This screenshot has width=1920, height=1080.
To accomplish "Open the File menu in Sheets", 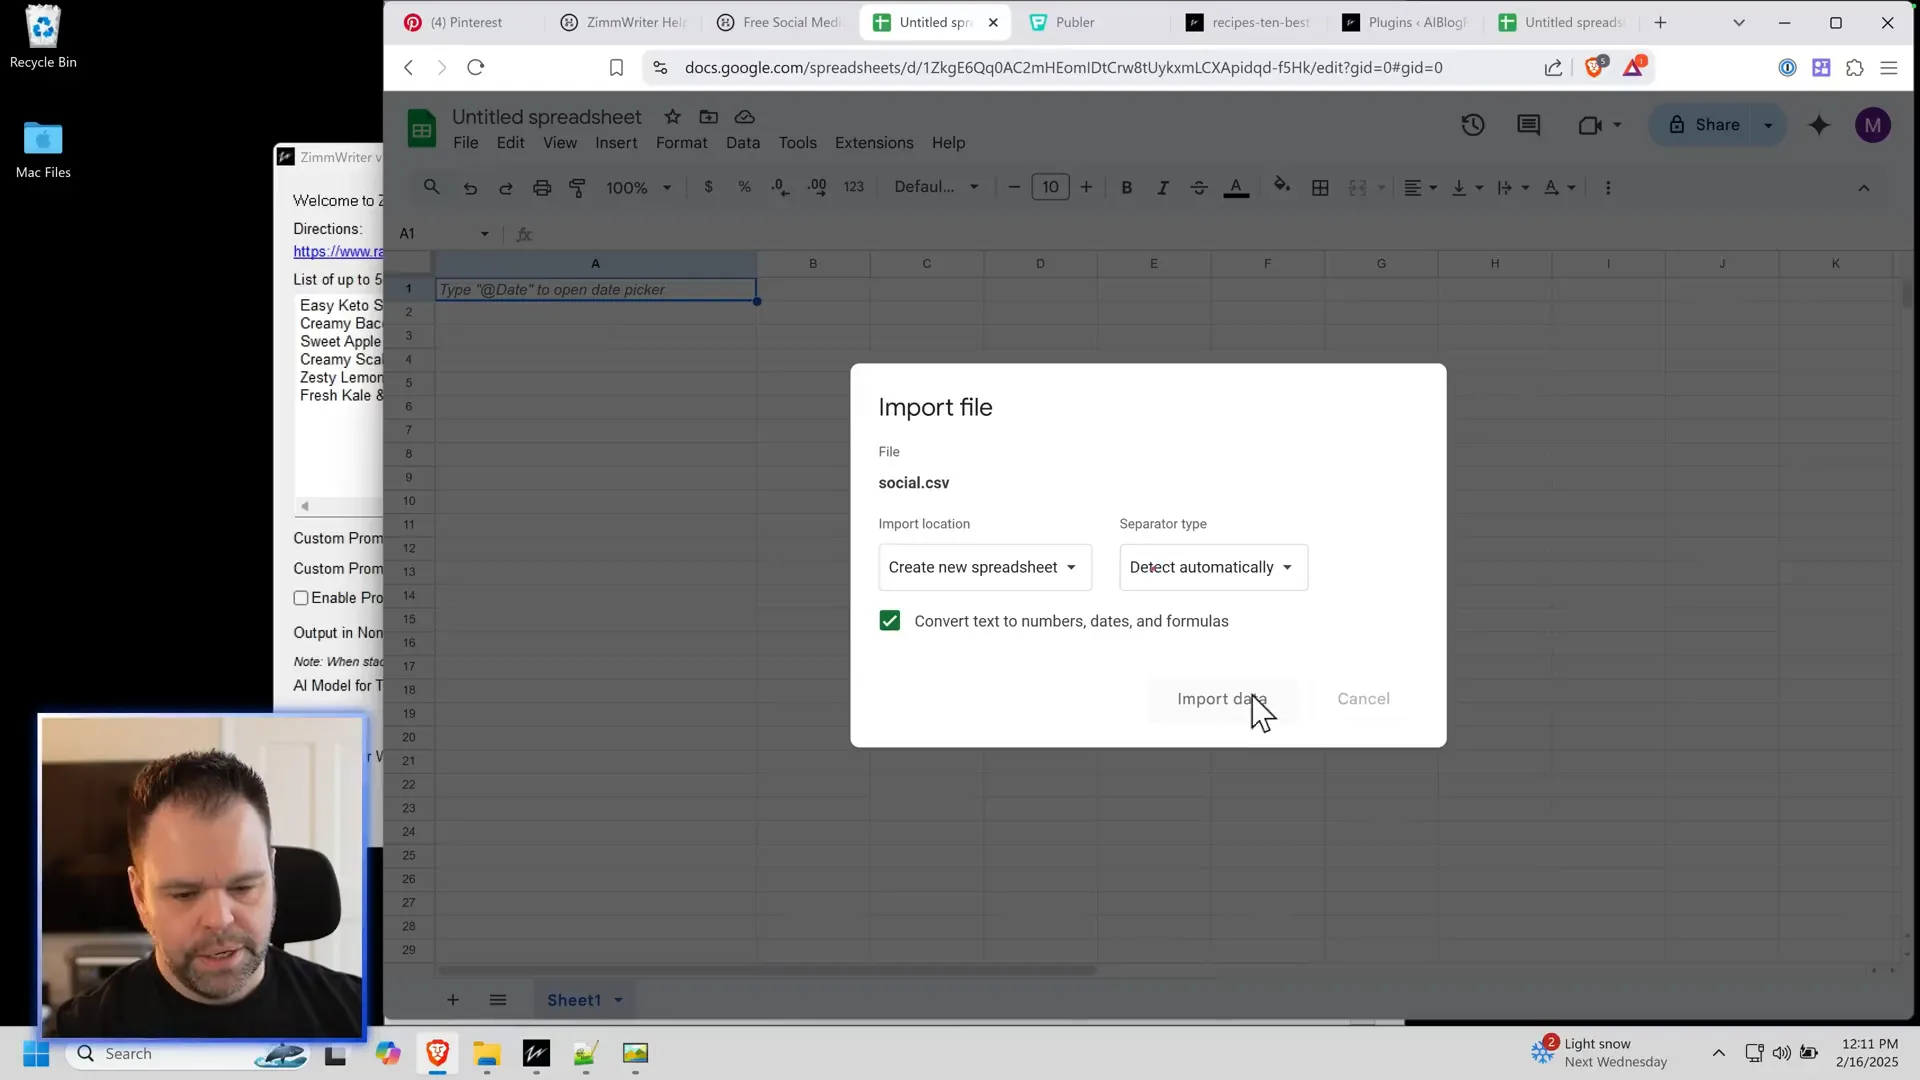I will click(x=465, y=143).
